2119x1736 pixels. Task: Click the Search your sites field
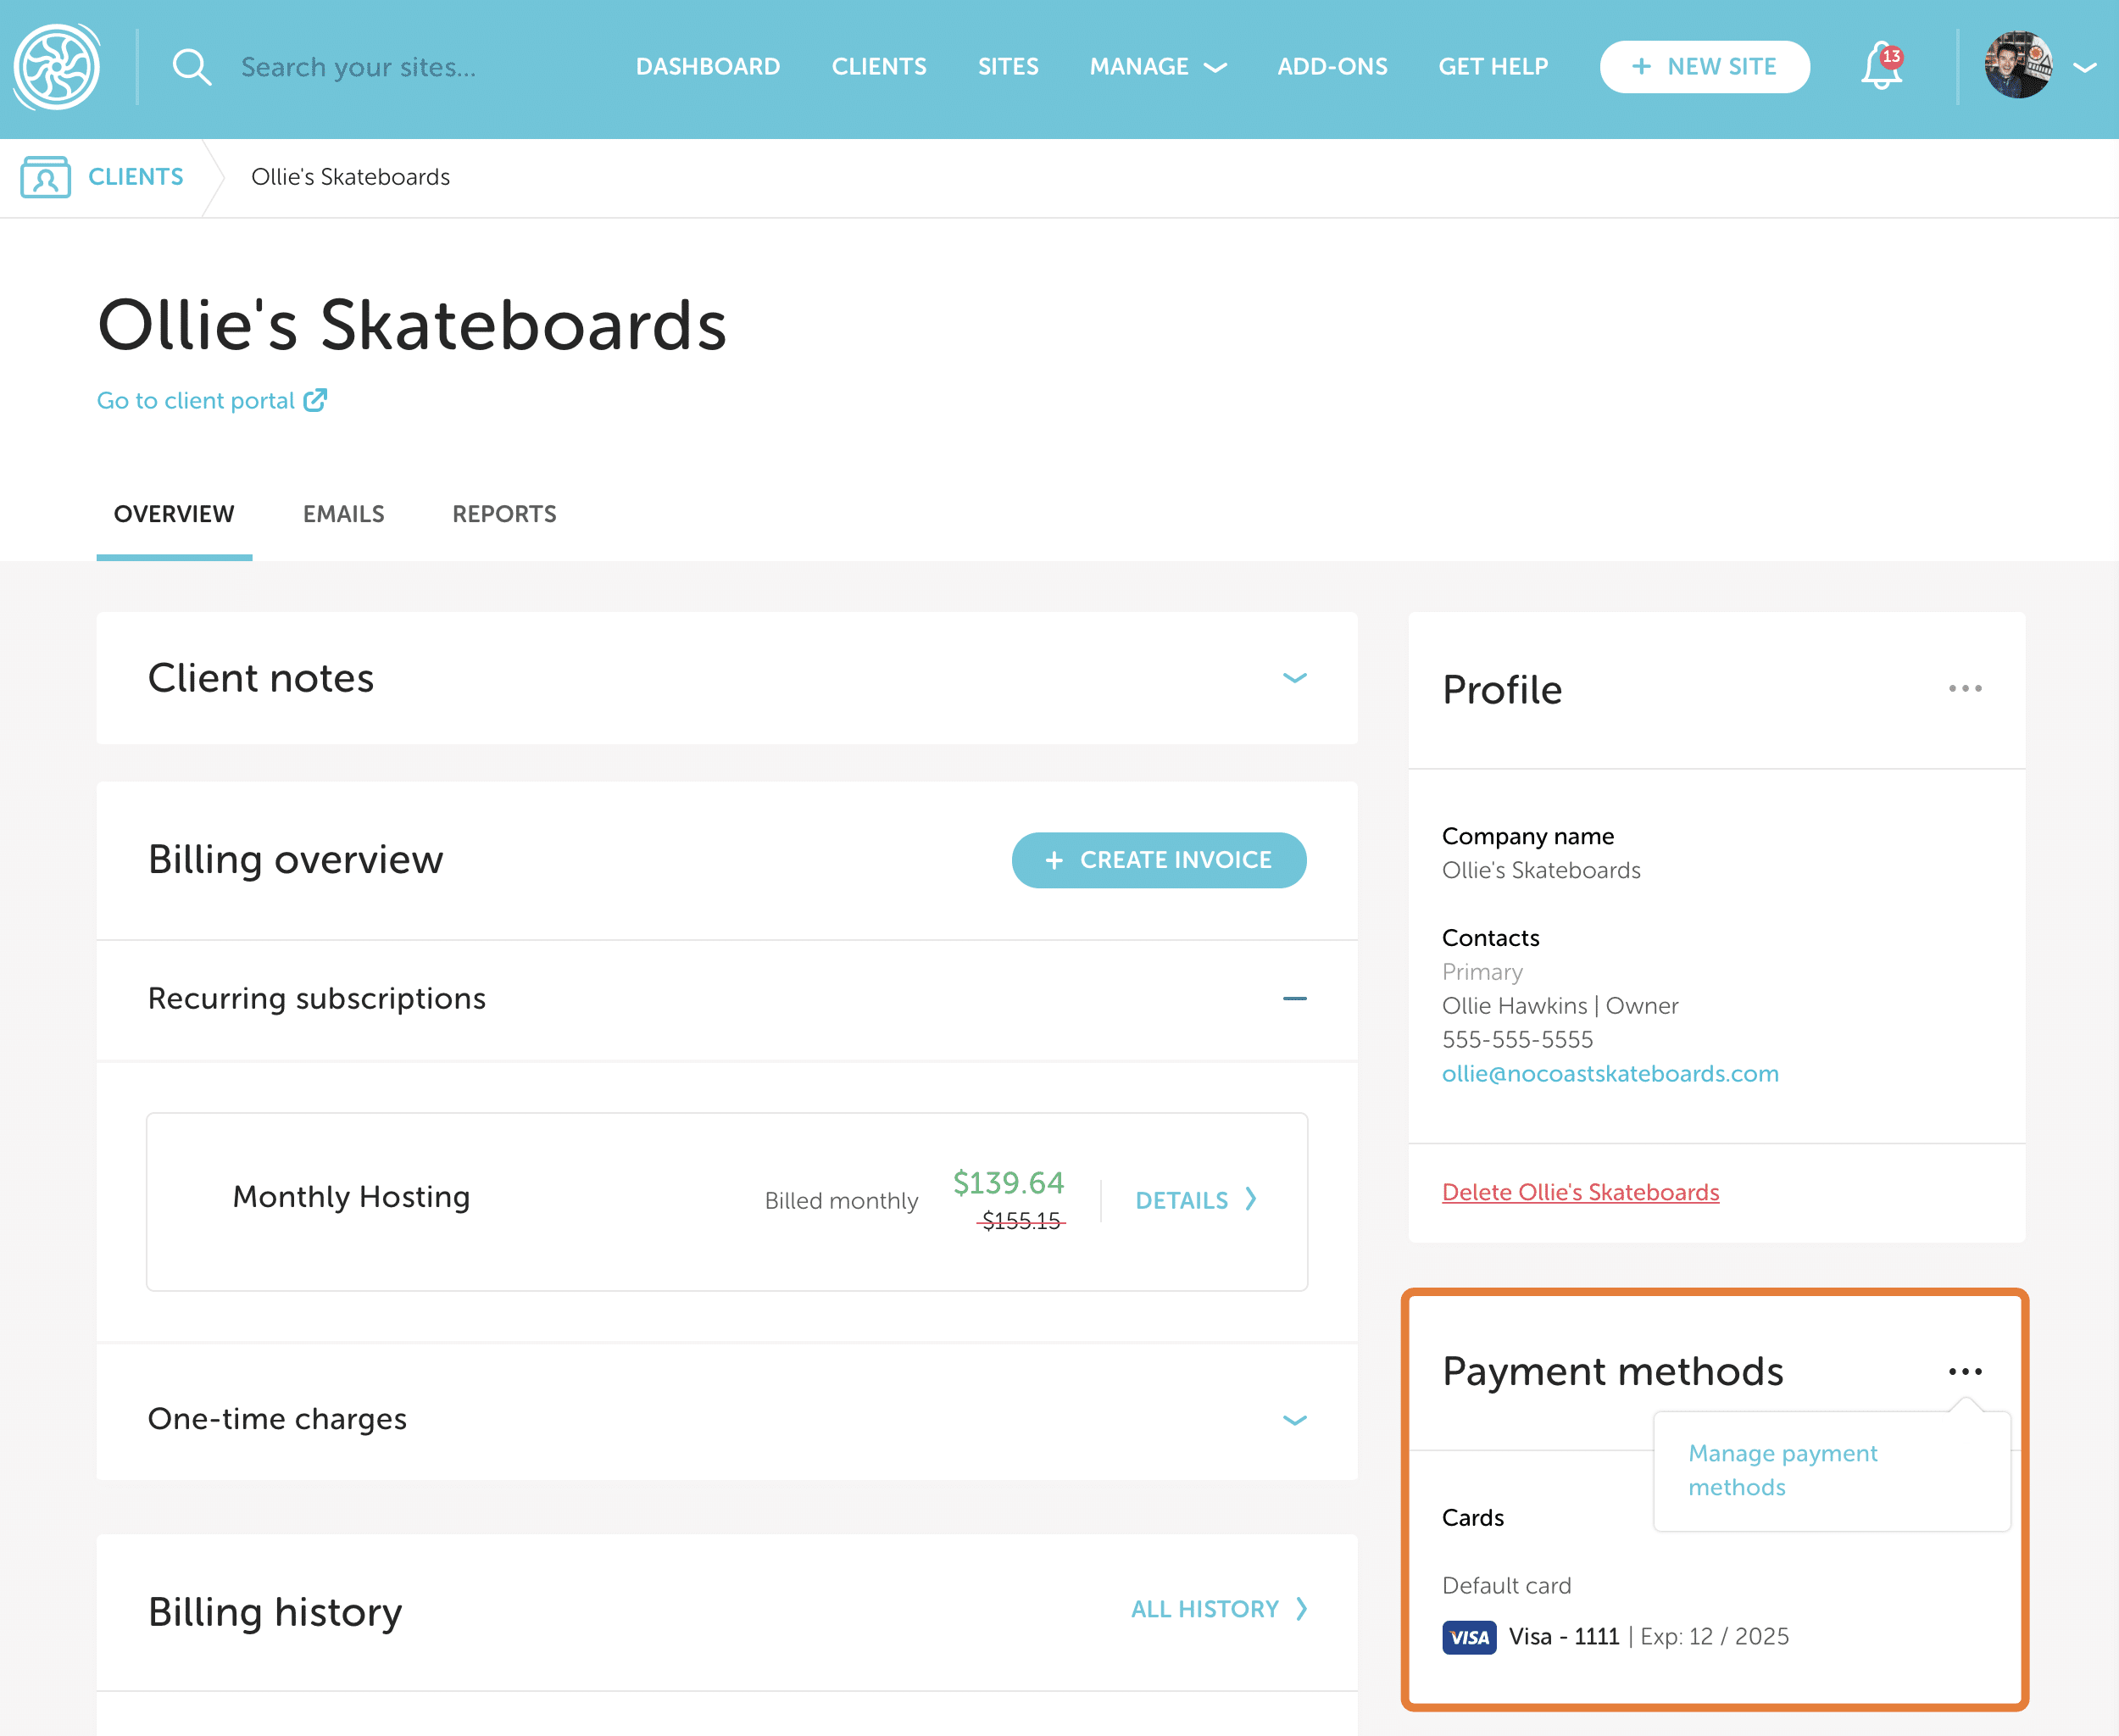coord(358,67)
